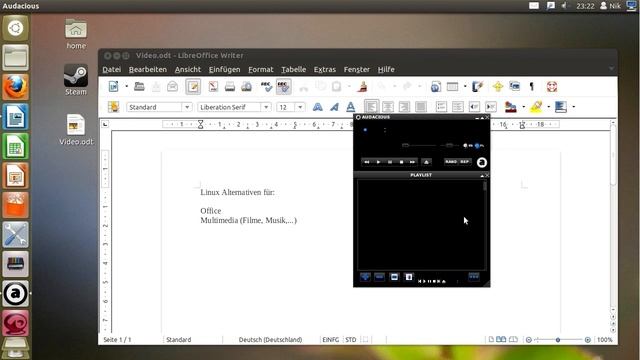
Task: Open the Hilfe menu in Writer
Action: click(386, 69)
